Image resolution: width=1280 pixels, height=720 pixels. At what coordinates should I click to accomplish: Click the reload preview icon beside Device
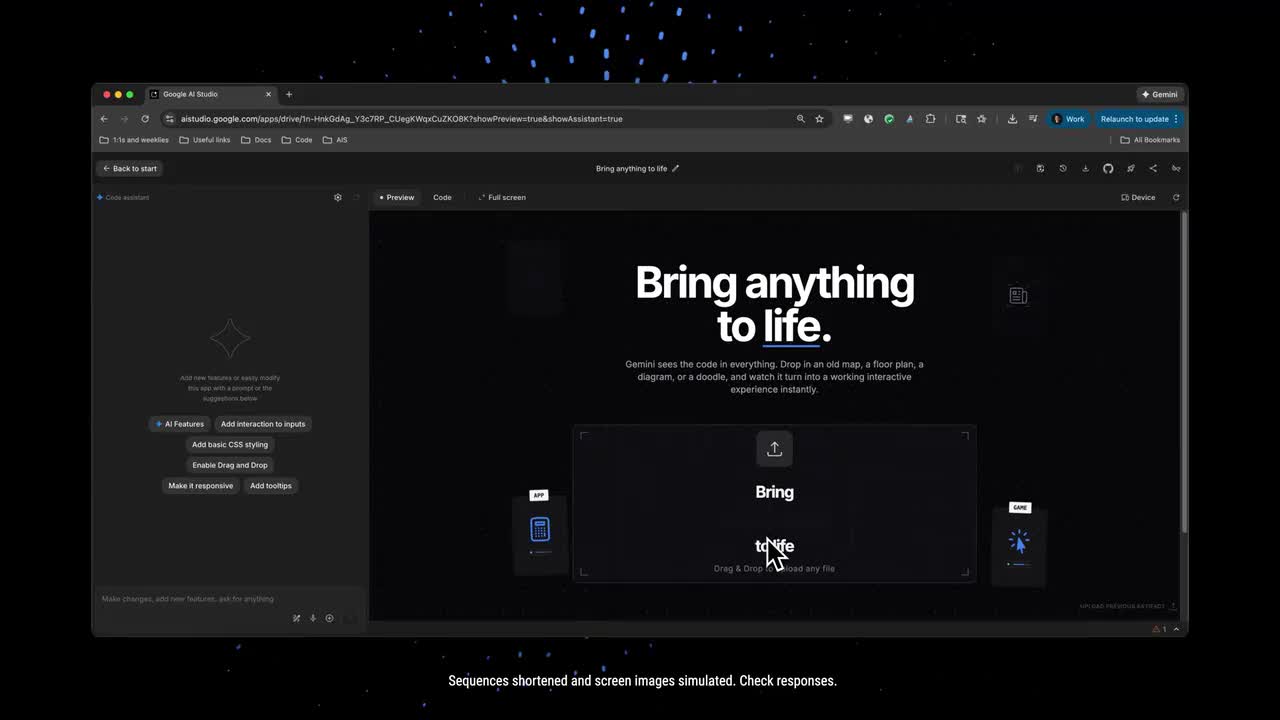pos(1176,197)
